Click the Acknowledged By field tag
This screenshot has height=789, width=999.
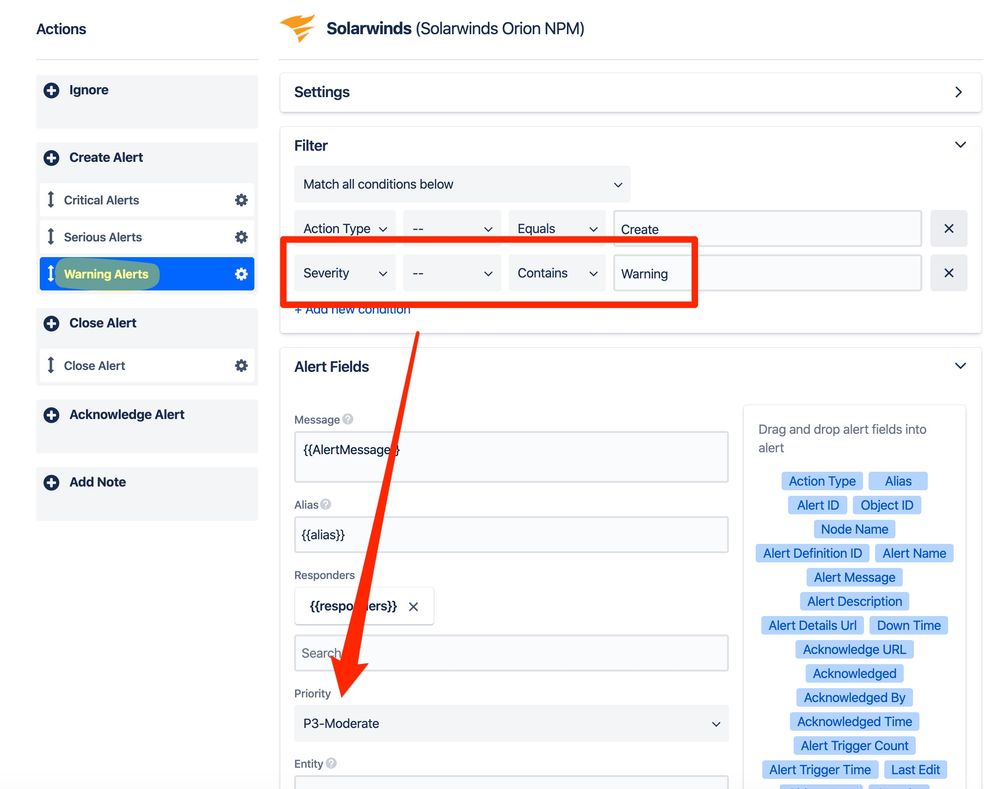coord(854,698)
